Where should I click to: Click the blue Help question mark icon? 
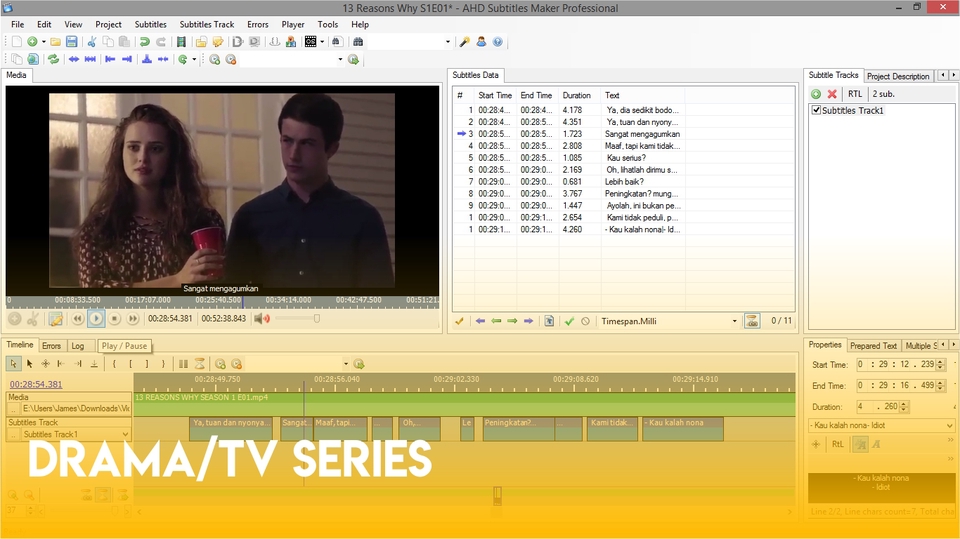498,42
